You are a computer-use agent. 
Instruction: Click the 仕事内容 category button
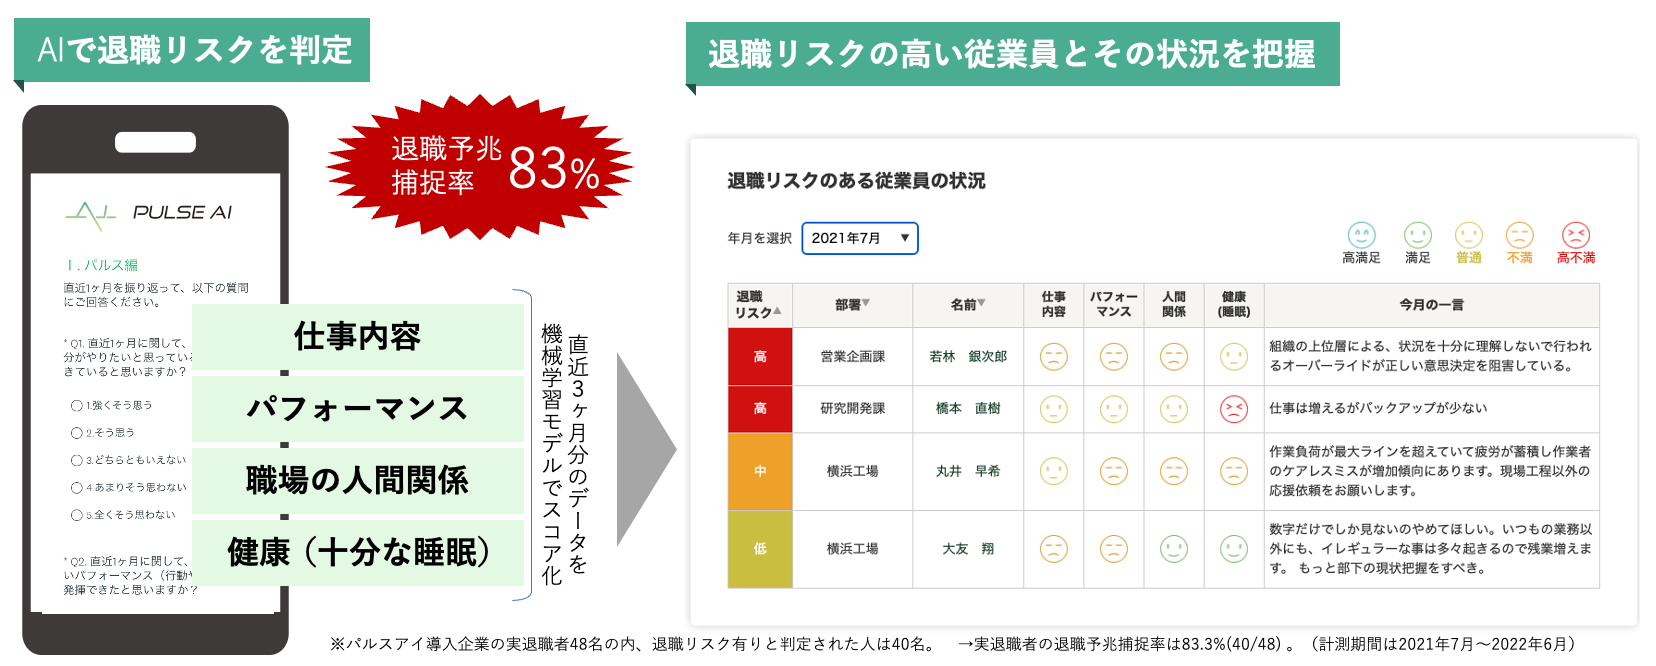pos(357,337)
